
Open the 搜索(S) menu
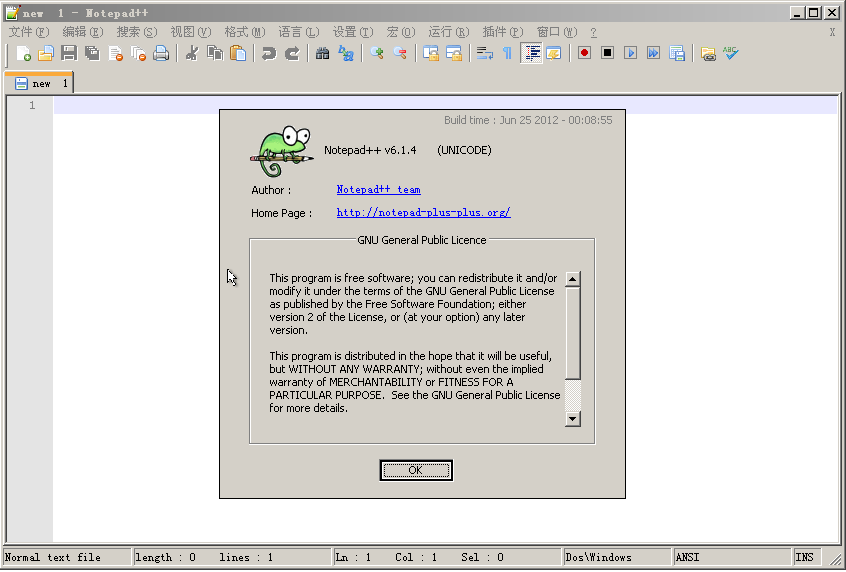coord(137,32)
